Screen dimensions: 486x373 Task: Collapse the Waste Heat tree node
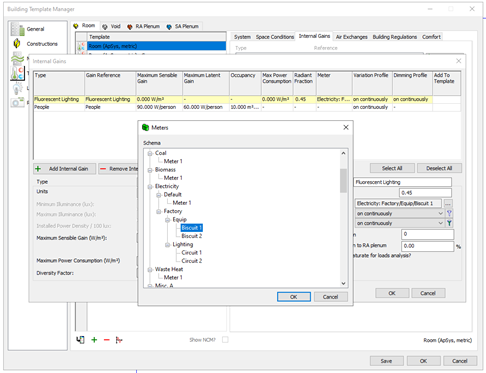[150, 269]
